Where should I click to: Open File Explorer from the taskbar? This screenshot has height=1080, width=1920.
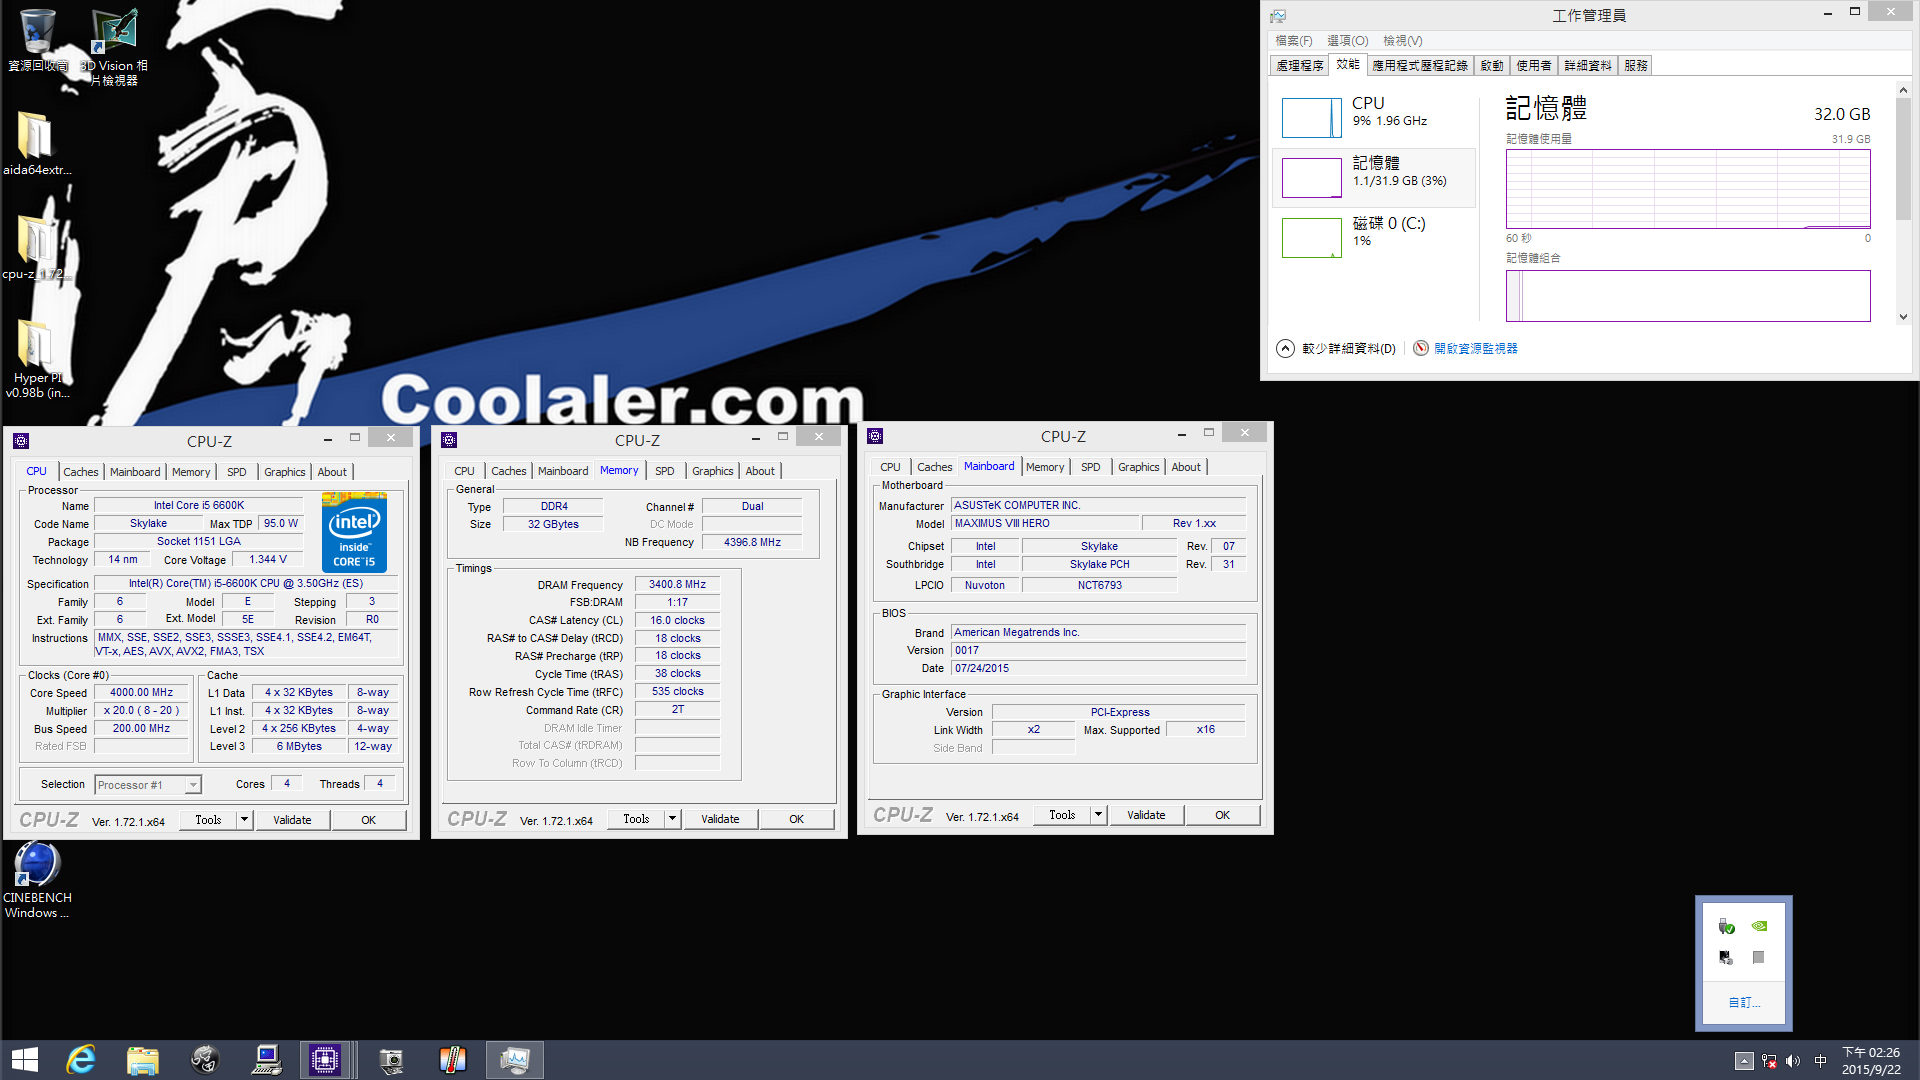[x=143, y=1060]
